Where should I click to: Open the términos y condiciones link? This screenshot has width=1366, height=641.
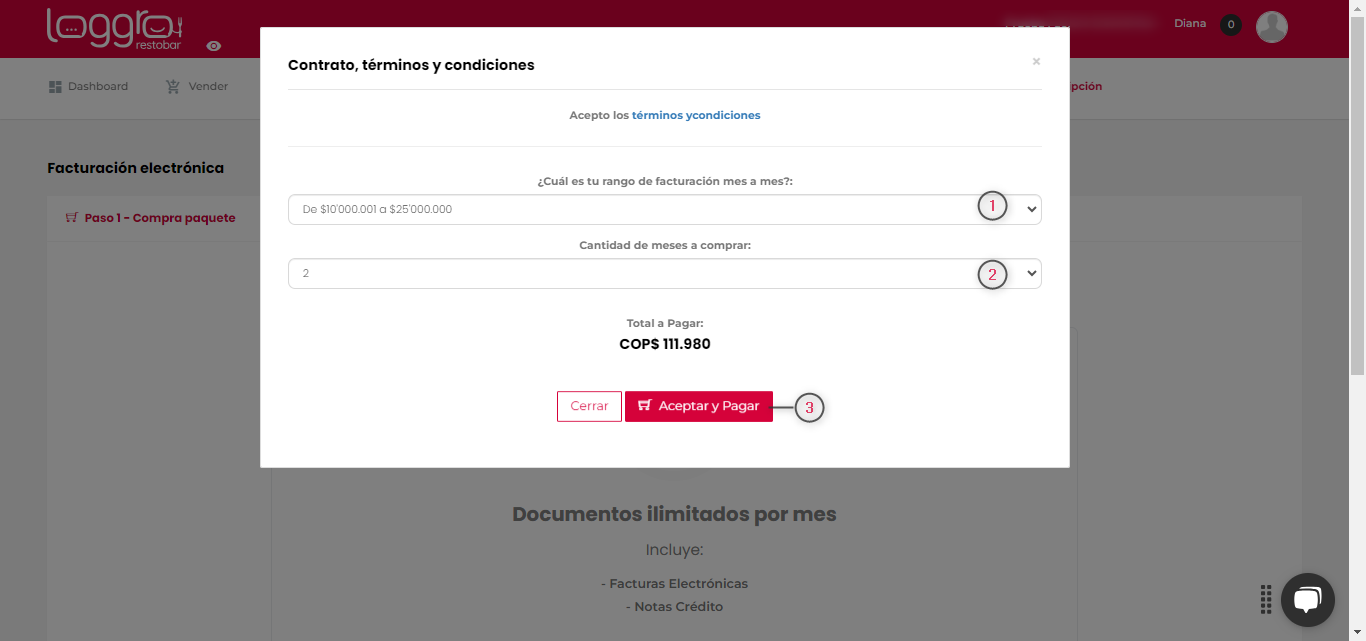pyautogui.click(x=696, y=115)
